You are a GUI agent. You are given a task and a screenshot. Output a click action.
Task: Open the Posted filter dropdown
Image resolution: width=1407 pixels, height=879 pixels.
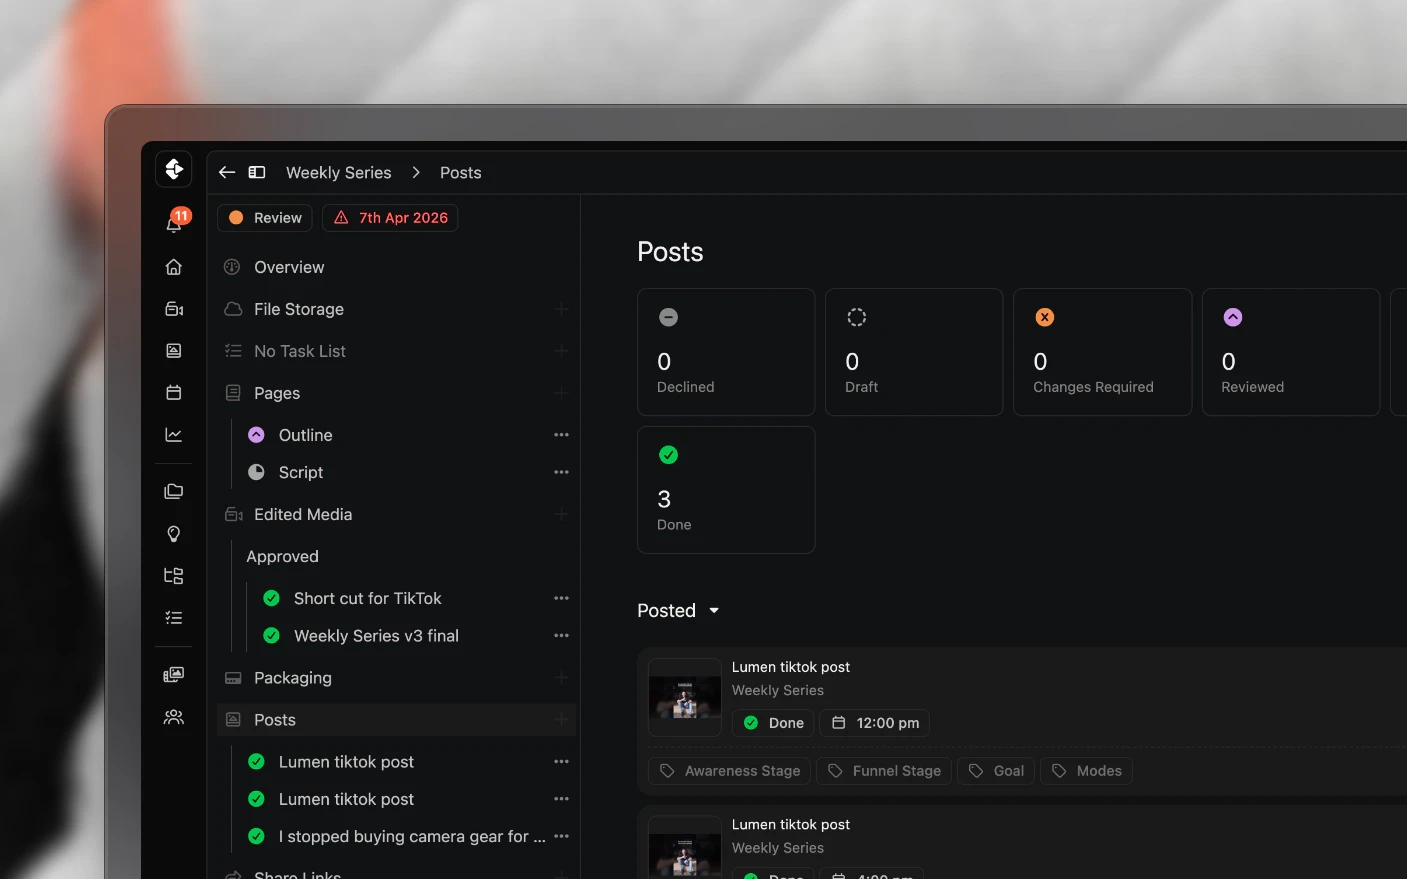[x=679, y=611]
